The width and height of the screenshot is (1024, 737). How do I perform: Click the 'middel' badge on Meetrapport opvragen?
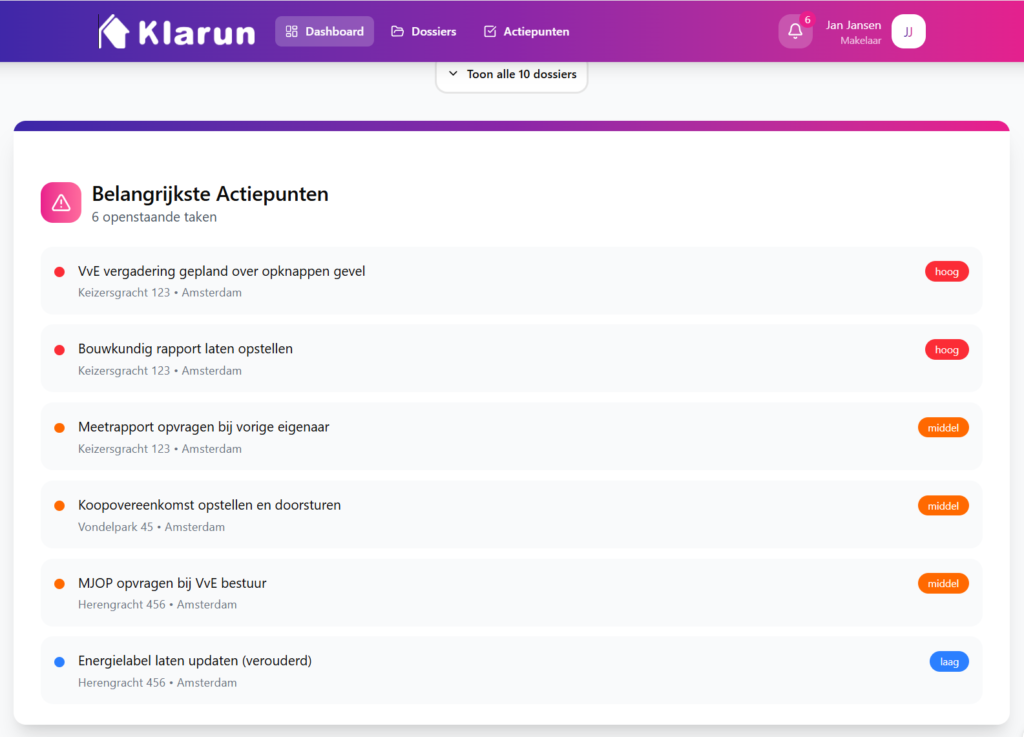[943, 427]
